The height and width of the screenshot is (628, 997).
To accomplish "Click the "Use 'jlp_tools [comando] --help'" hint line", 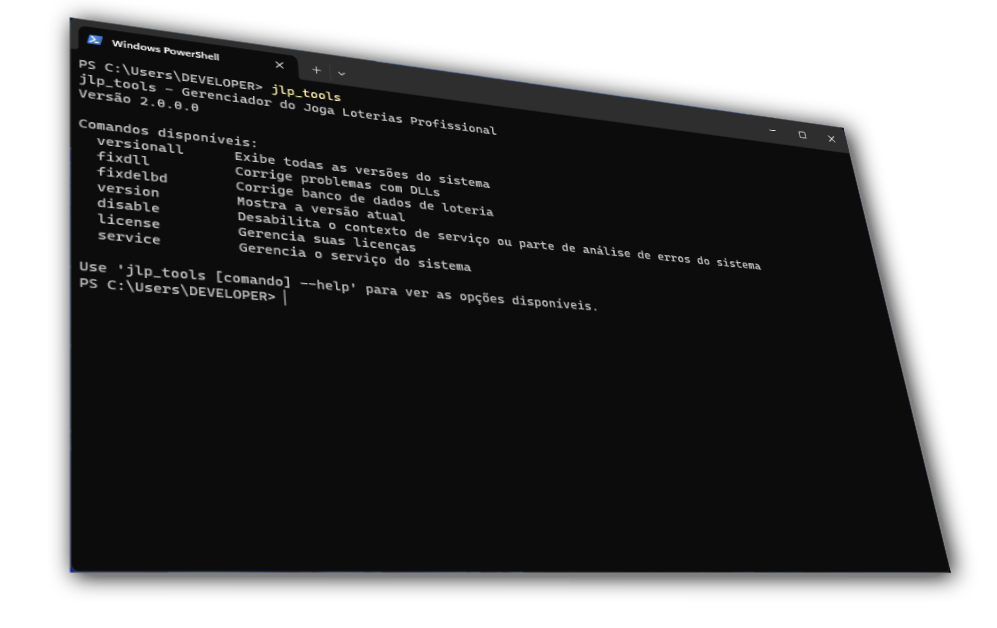I will (x=338, y=285).
